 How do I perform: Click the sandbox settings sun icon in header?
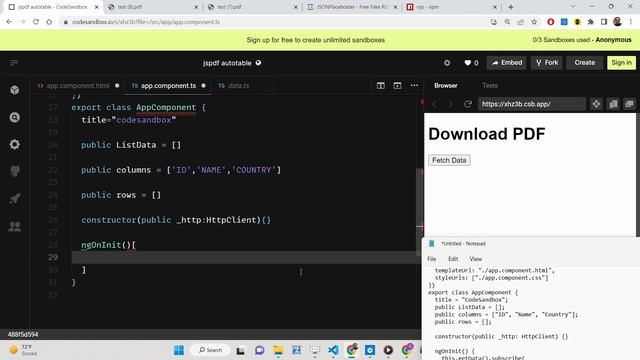(447, 63)
